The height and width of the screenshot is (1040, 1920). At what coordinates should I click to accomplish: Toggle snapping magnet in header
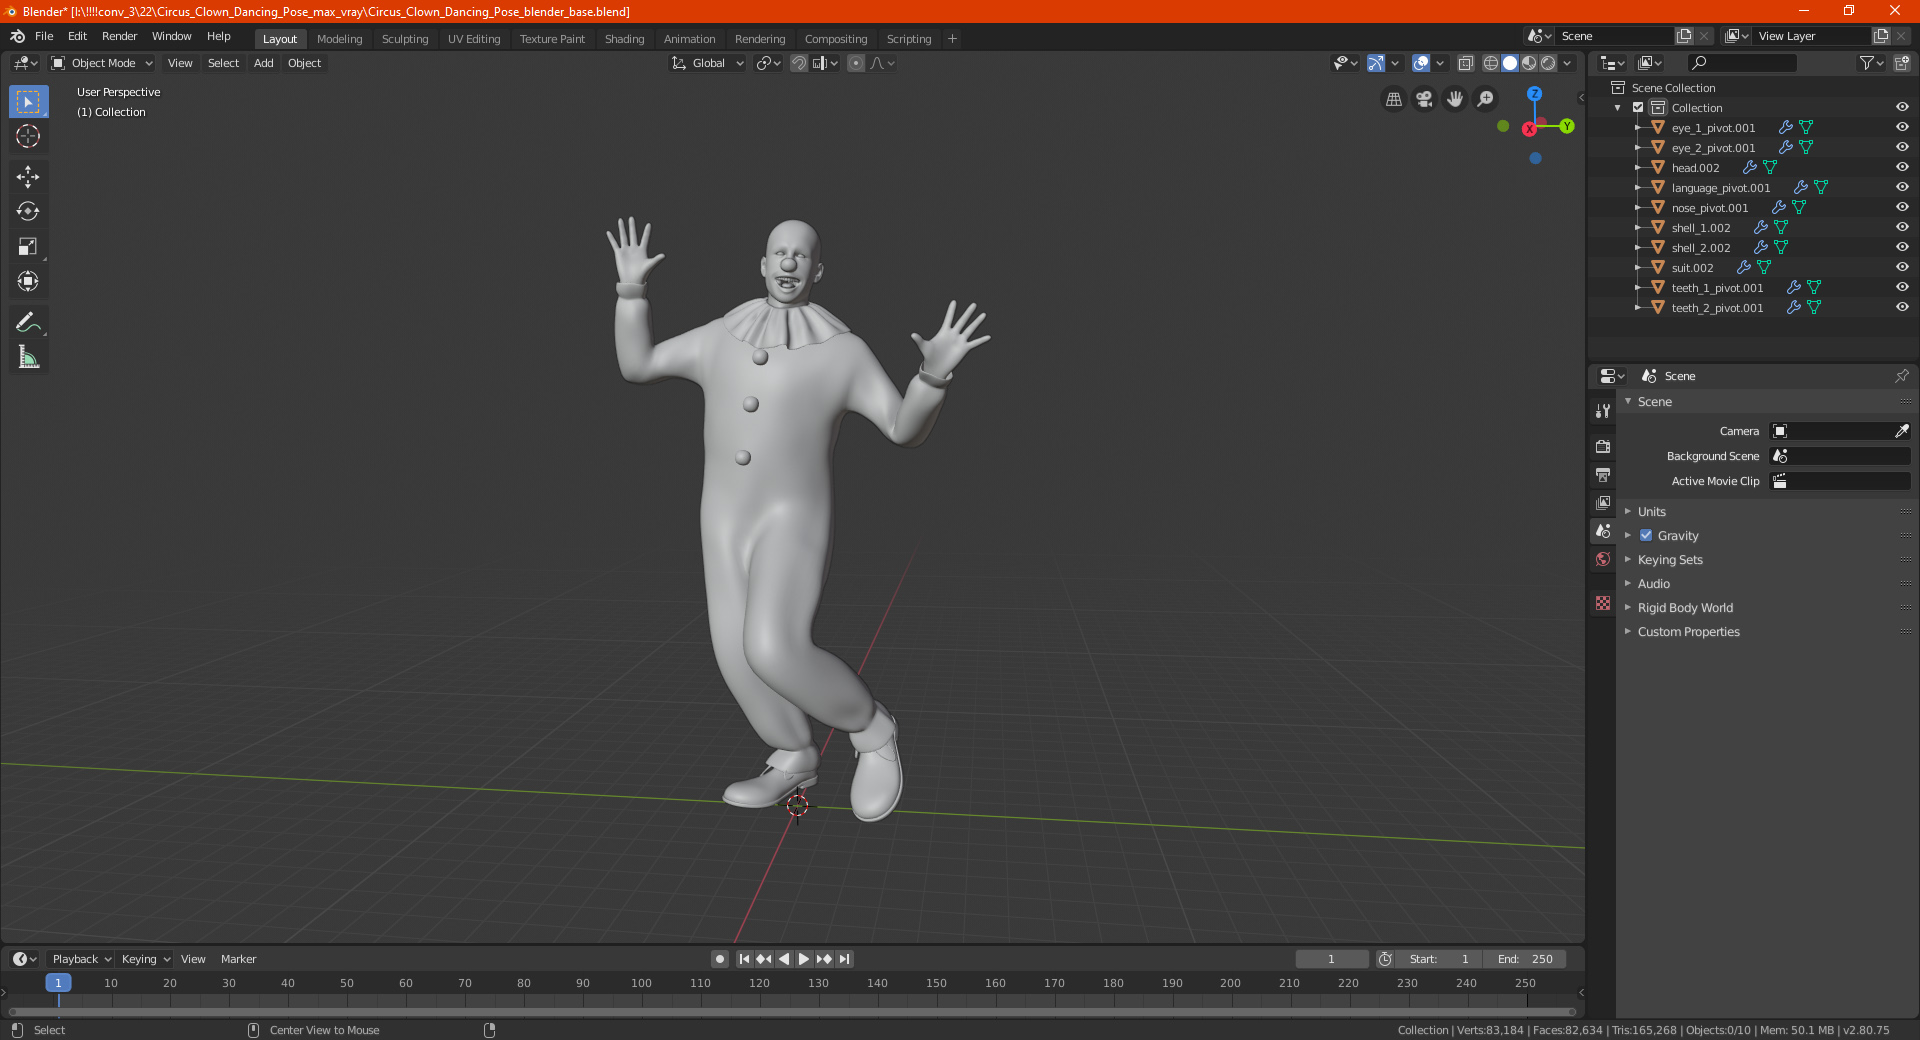799,63
